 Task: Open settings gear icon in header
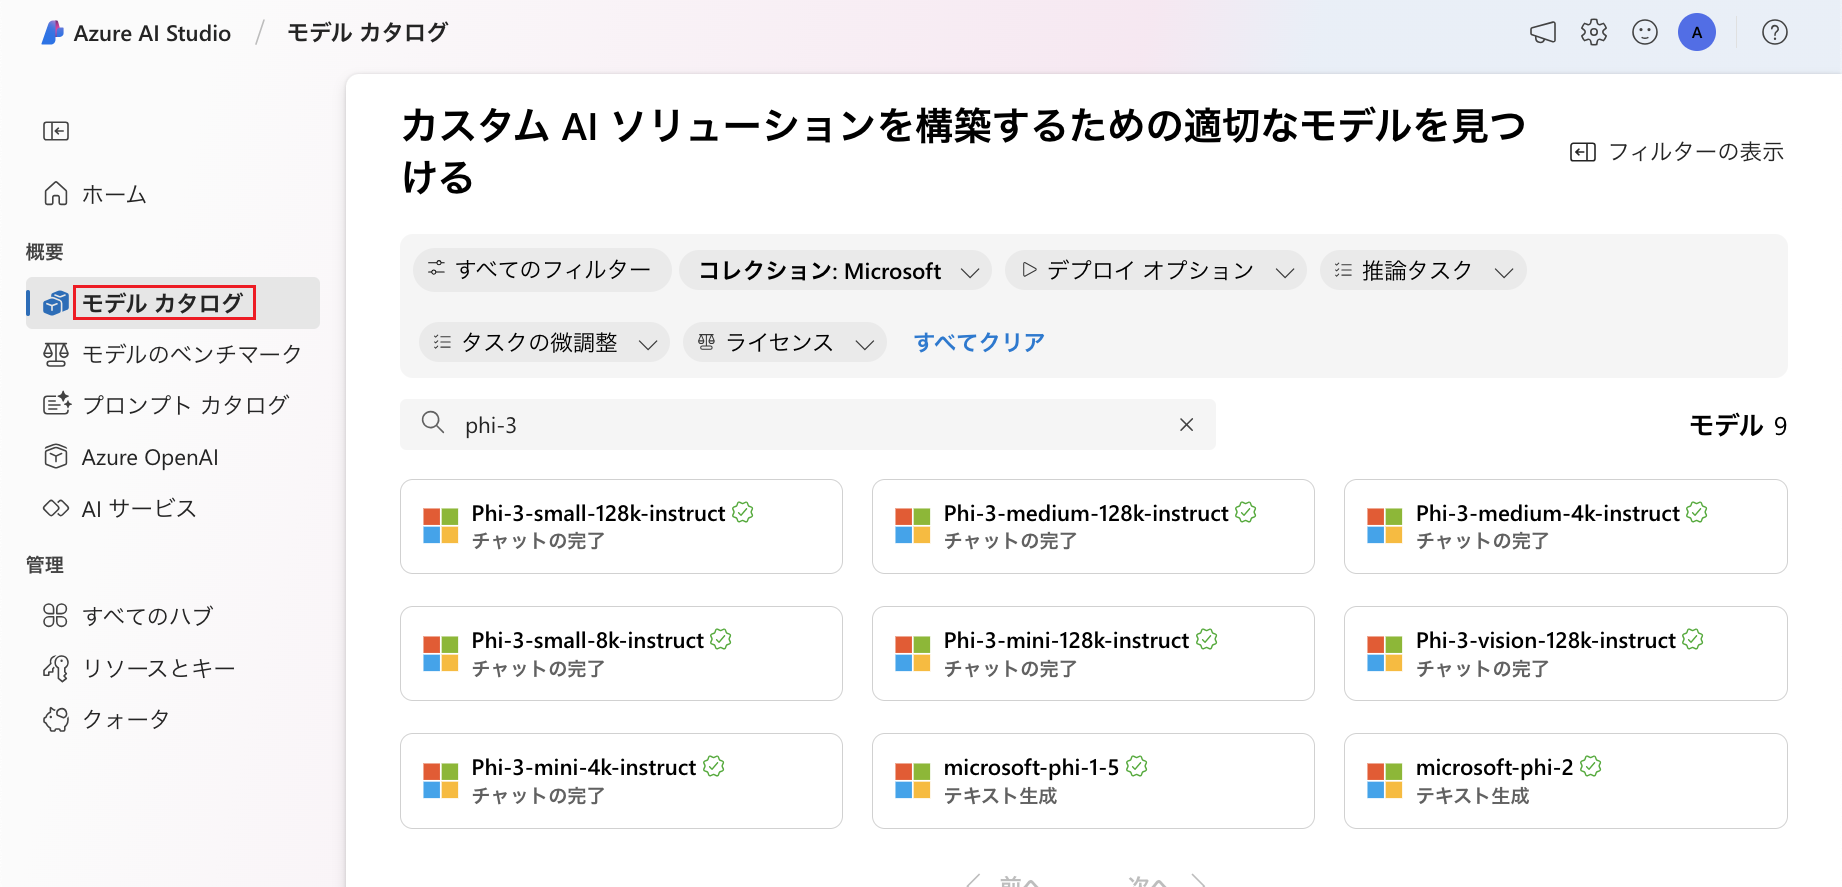tap(1594, 33)
